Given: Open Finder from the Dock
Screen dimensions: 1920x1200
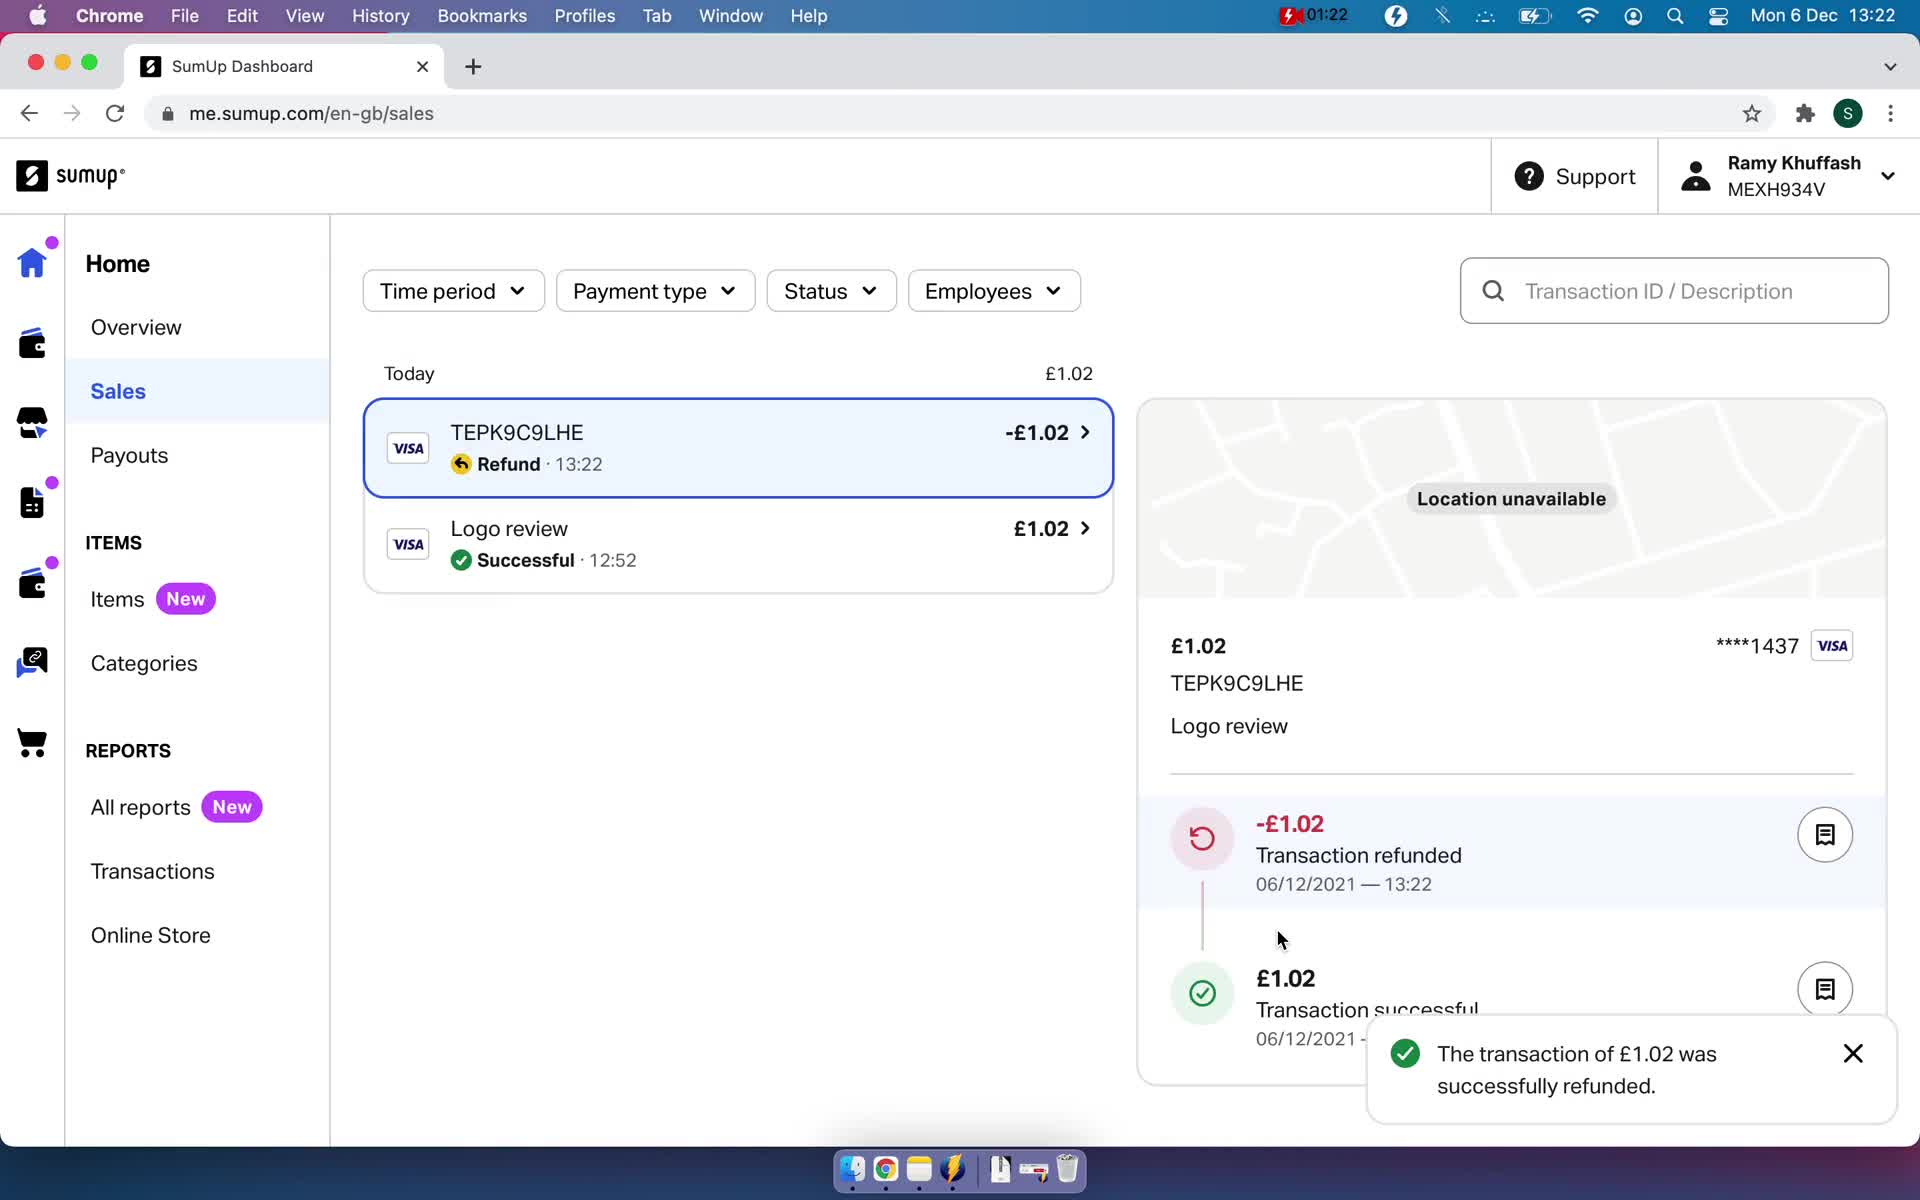Looking at the screenshot, I should pos(852,1168).
